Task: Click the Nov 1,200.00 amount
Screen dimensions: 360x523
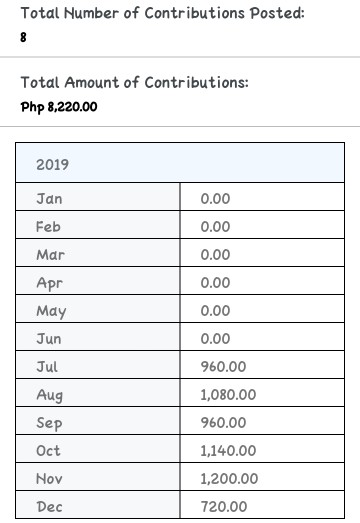Action: pos(229,479)
